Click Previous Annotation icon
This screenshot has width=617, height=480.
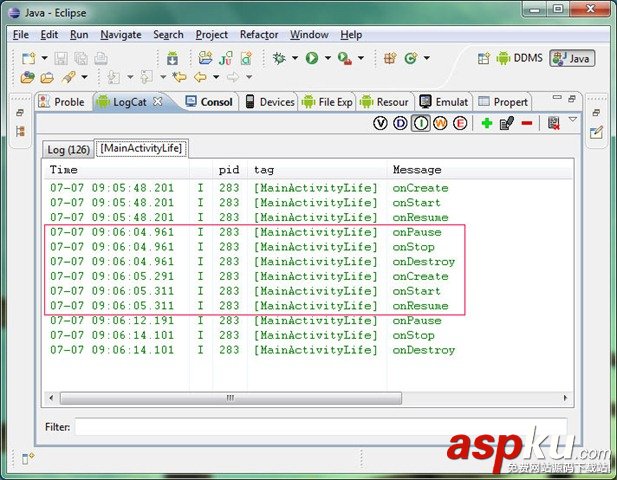pyautogui.click(x=147, y=77)
